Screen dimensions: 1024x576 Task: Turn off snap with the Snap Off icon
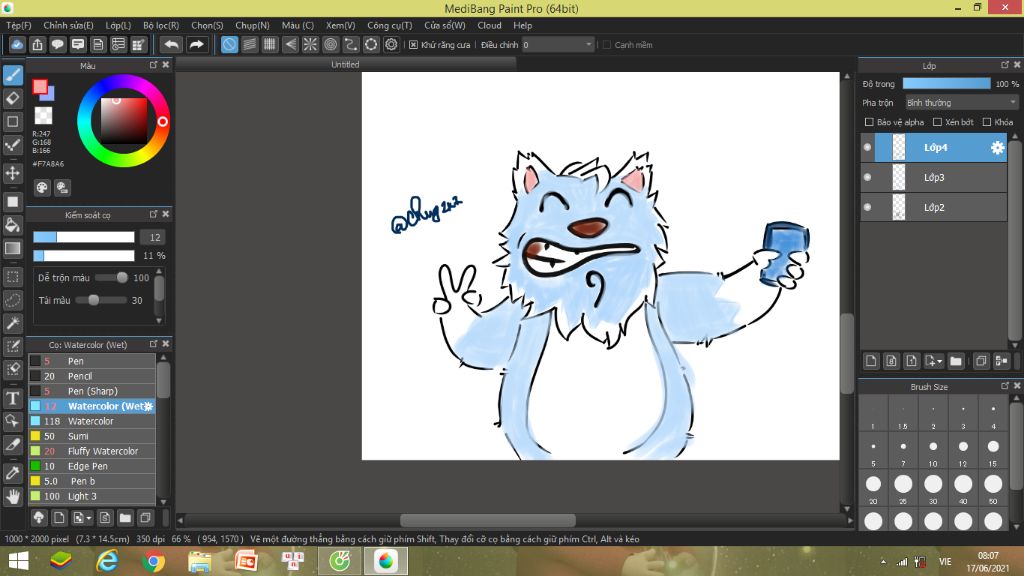229,44
